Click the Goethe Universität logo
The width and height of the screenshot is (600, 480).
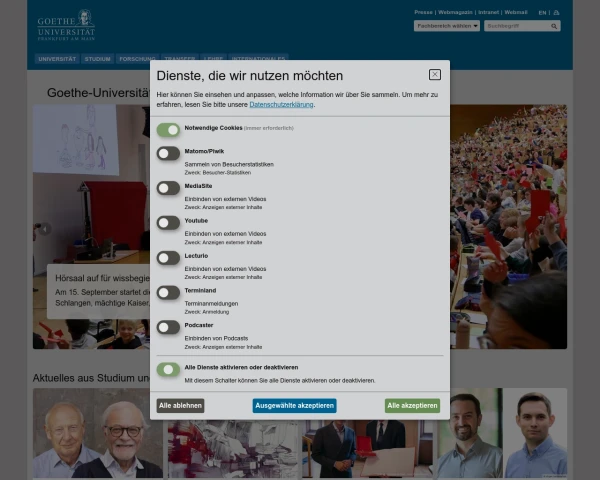pos(66,25)
